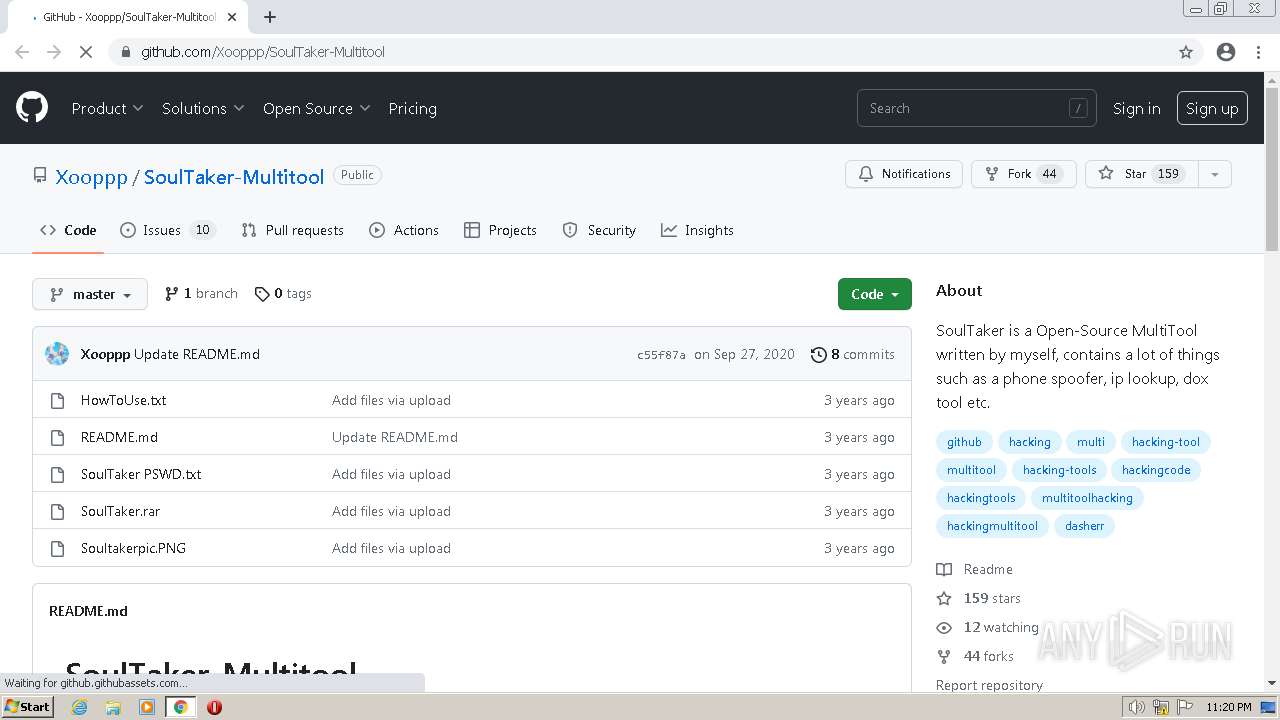
Task: Expand the star lists dropdown arrow
Action: 1214,174
